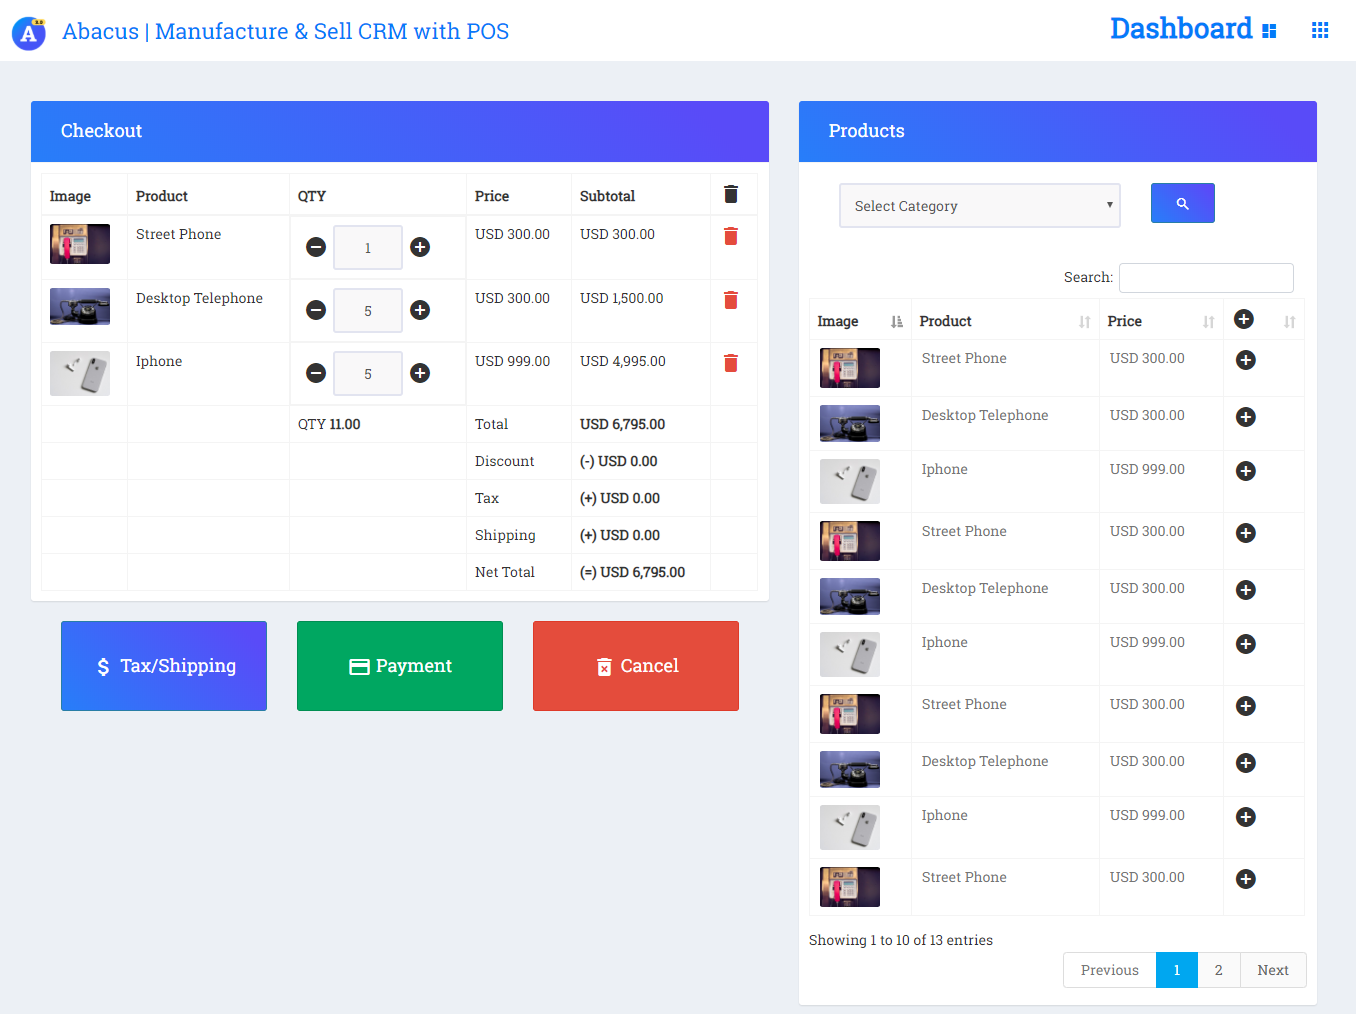Click the Tax/Shipping button

click(x=163, y=665)
